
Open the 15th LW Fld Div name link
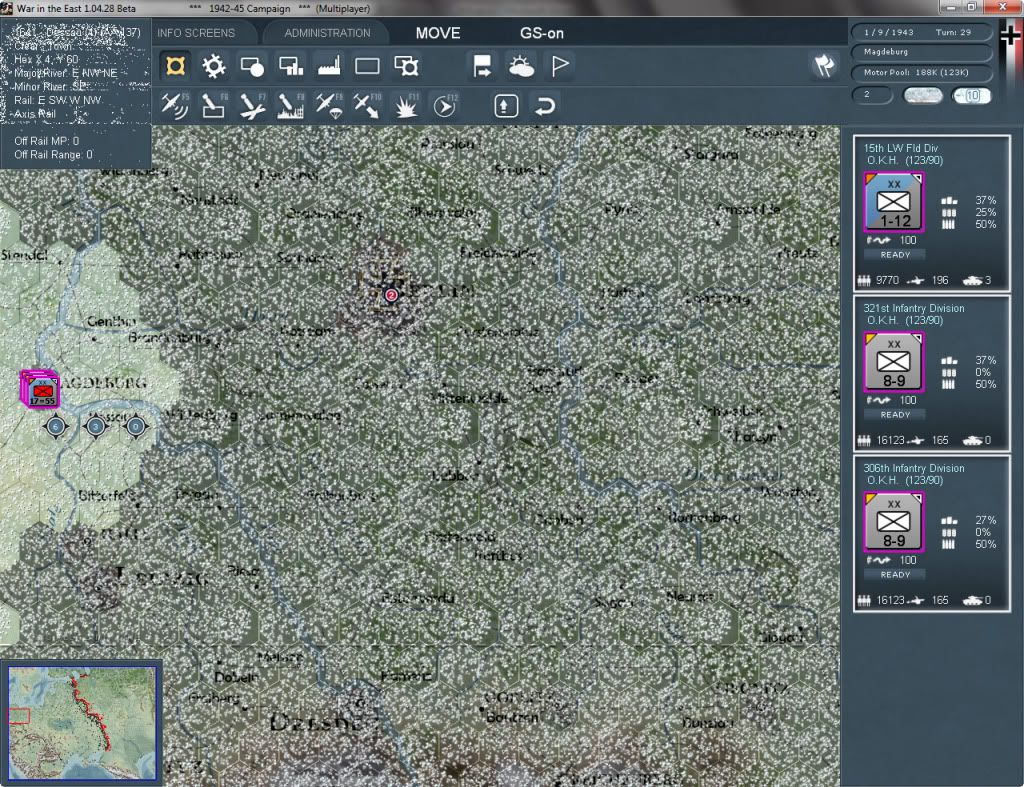901,148
